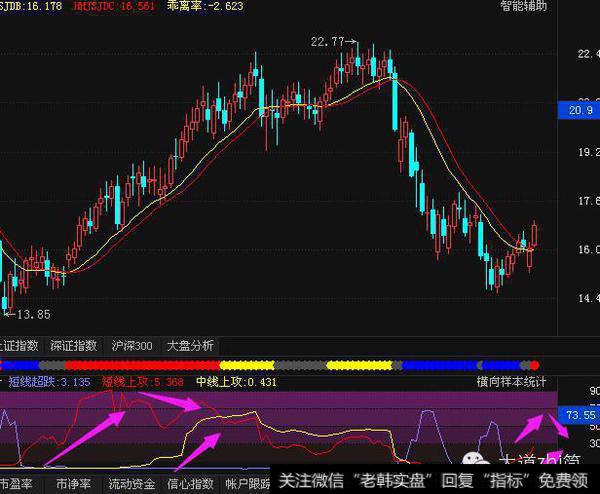
Task: Click the 智能辅助 button at top right
Action: coord(524,6)
